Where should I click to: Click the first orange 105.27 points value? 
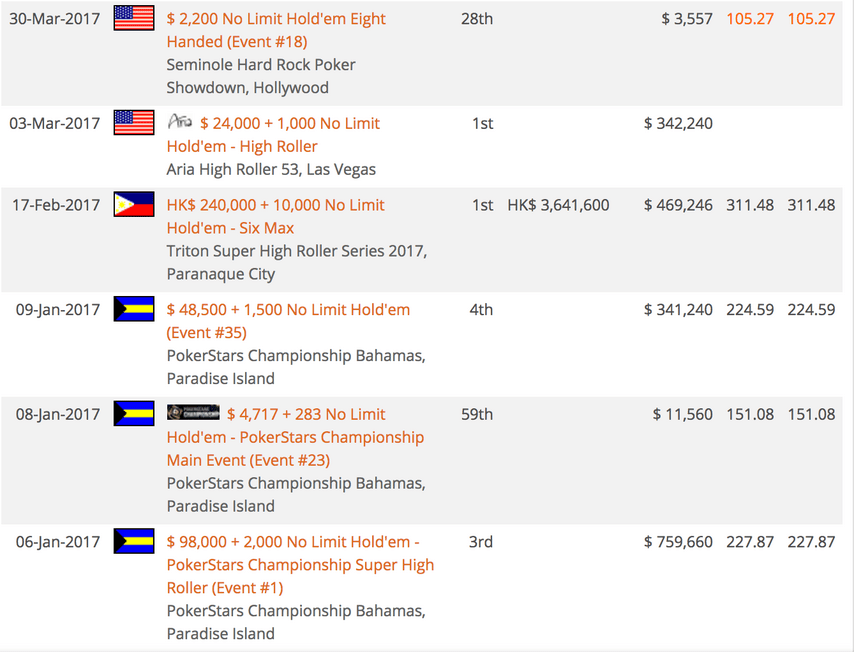coord(749,19)
